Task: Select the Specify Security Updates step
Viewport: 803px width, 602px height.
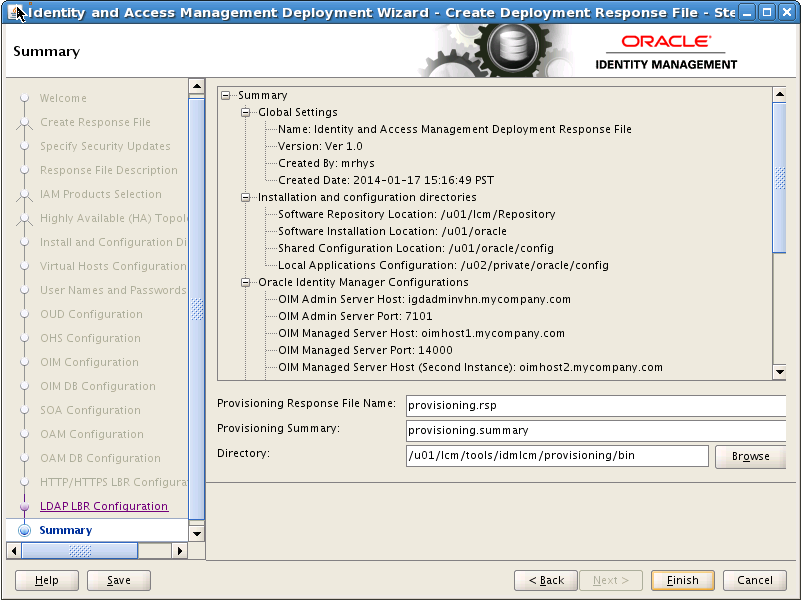Action: (x=105, y=146)
